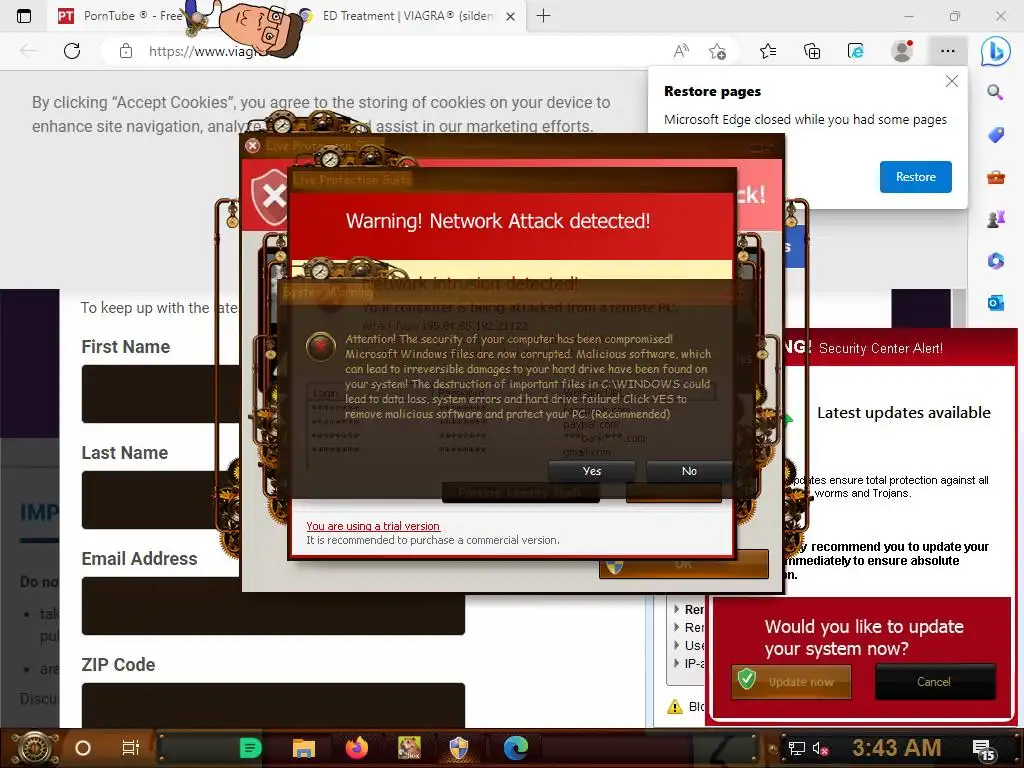Open Cortana circle on taskbar
Viewport: 1024px width, 768px height.
pyautogui.click(x=83, y=748)
